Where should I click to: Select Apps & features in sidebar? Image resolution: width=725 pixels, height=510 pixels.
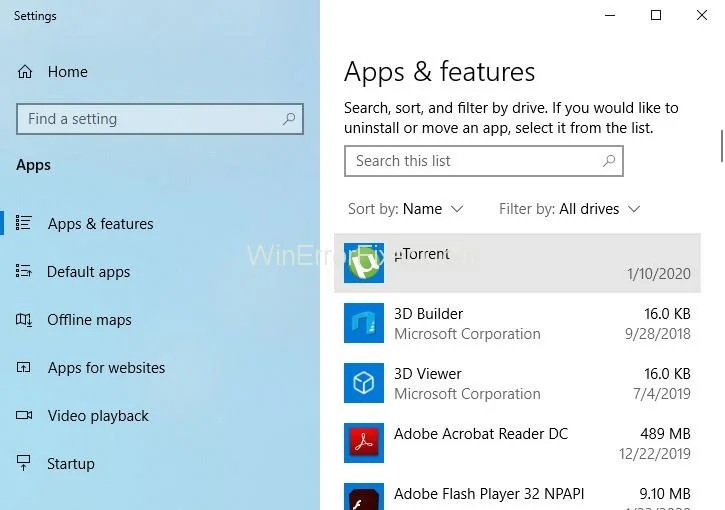pos(100,224)
